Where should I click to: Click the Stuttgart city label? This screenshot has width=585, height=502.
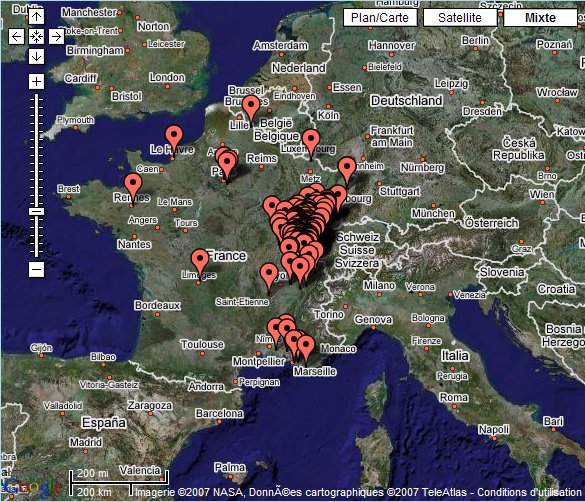coord(400,191)
